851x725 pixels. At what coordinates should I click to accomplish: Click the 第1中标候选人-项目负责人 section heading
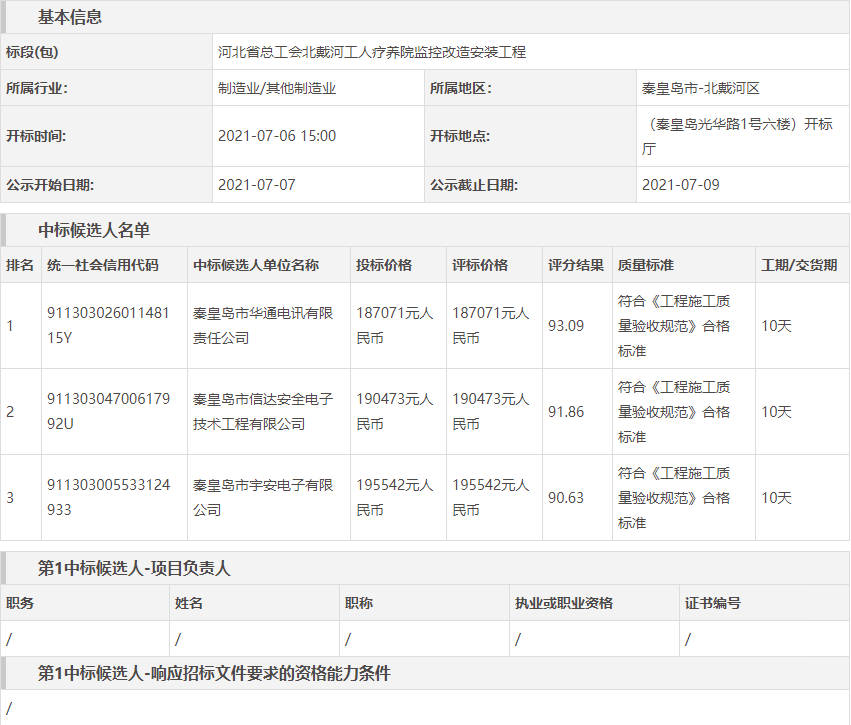pos(134,568)
